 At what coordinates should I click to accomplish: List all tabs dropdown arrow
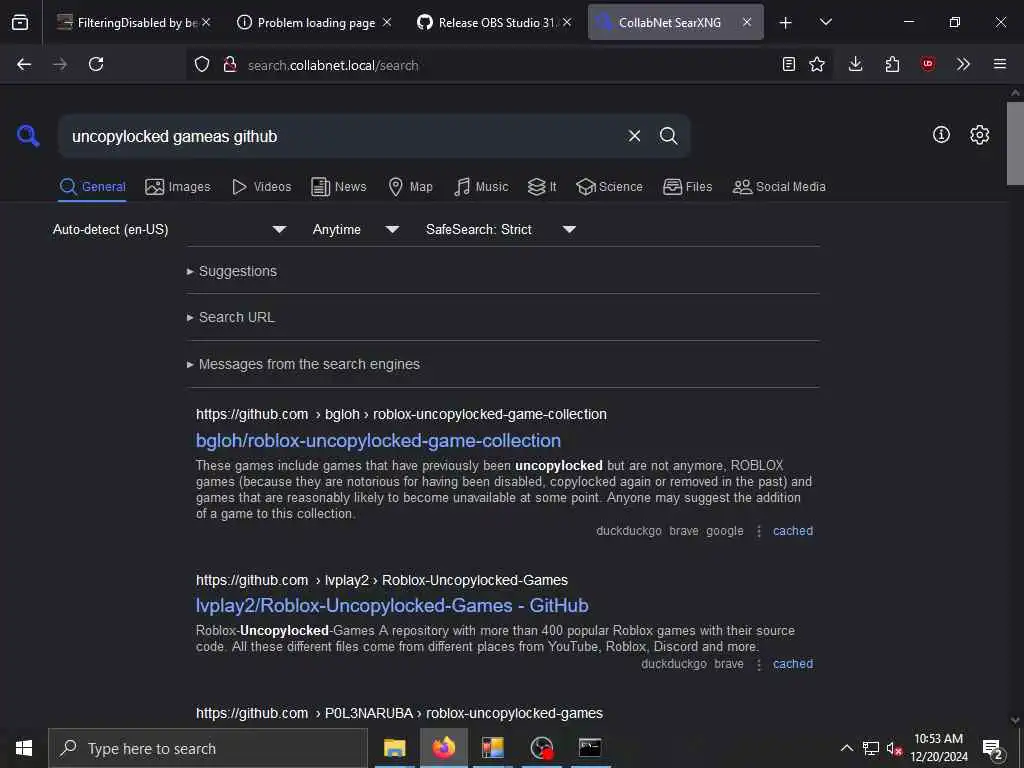(826, 22)
